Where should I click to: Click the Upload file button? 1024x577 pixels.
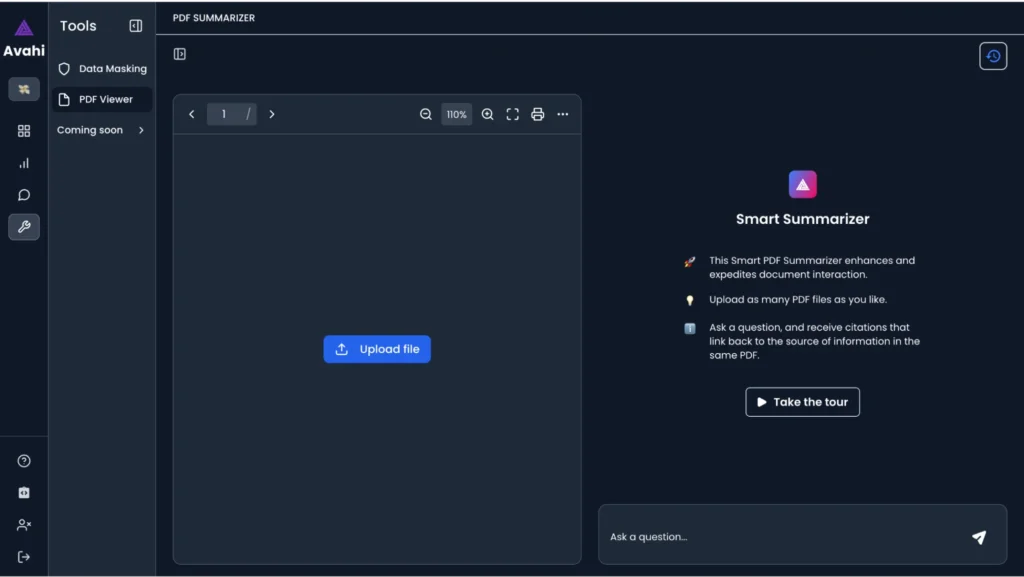pyautogui.click(x=377, y=349)
